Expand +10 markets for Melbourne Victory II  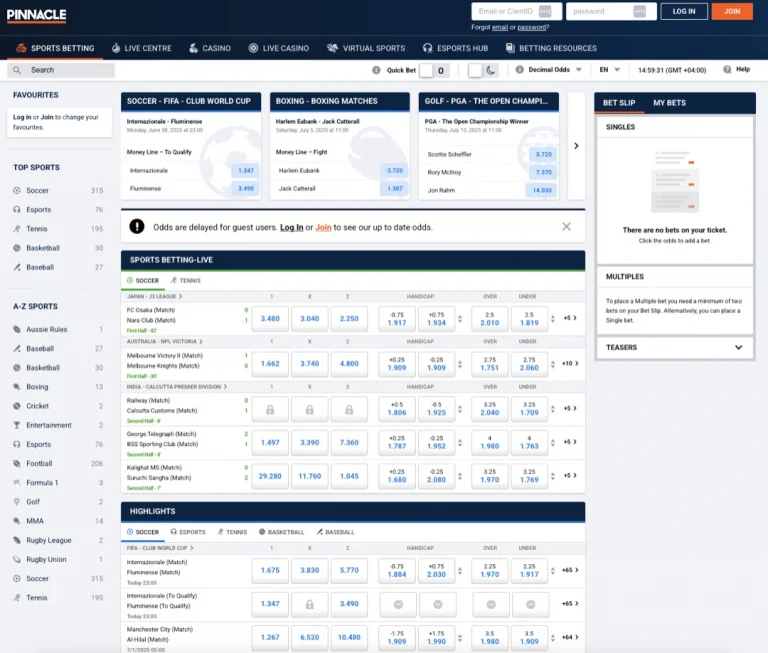(x=570, y=363)
